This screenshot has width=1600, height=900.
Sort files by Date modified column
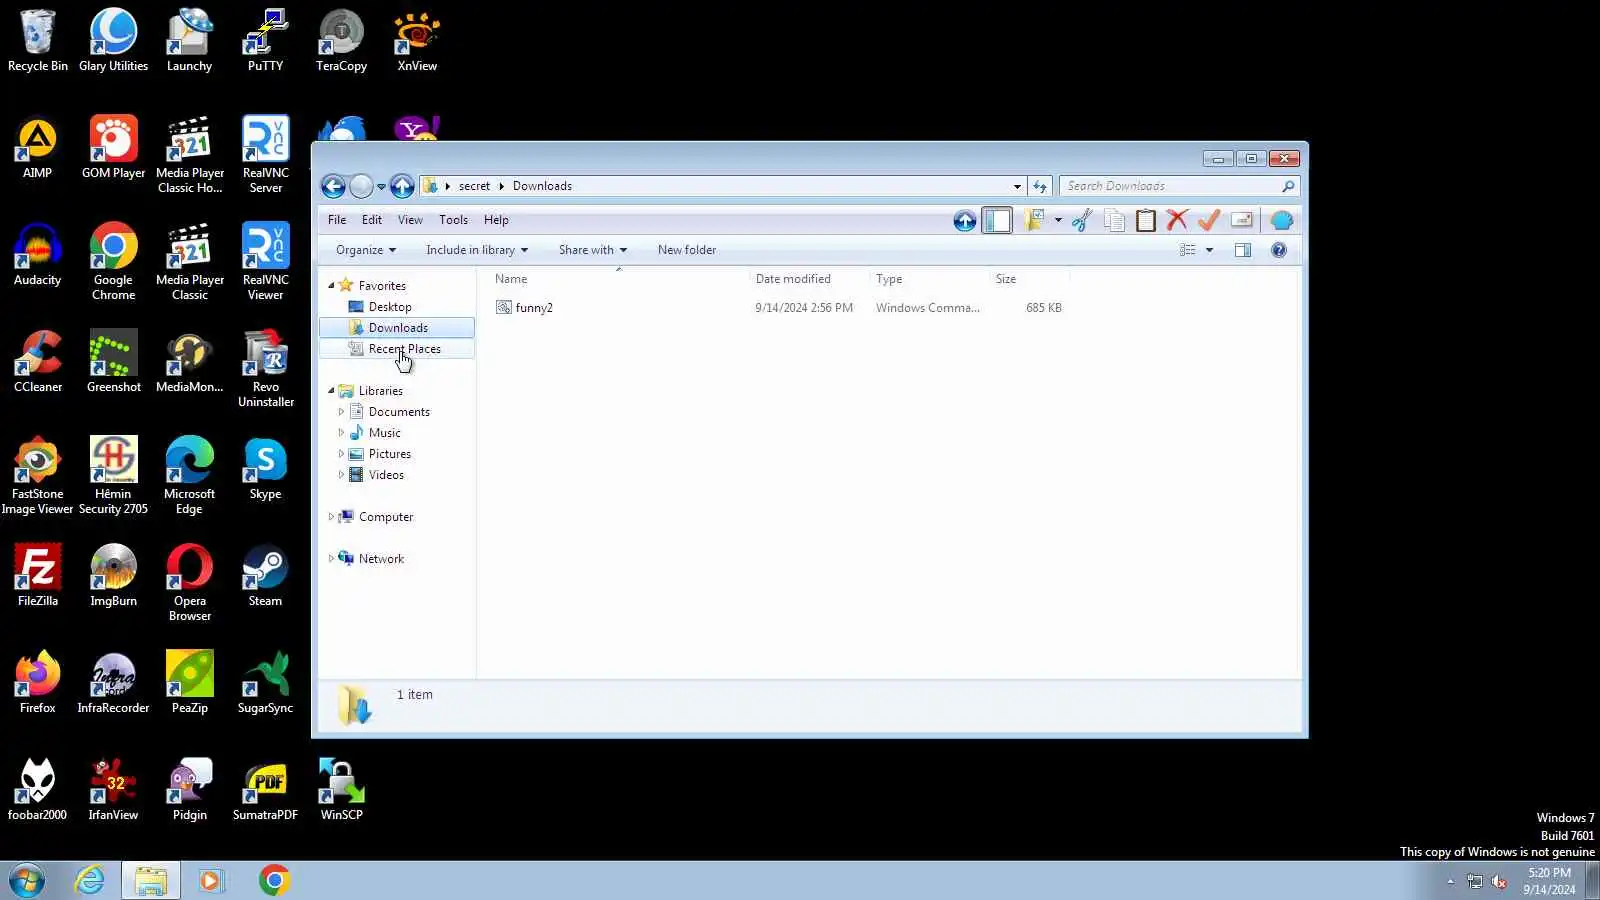coord(808,279)
